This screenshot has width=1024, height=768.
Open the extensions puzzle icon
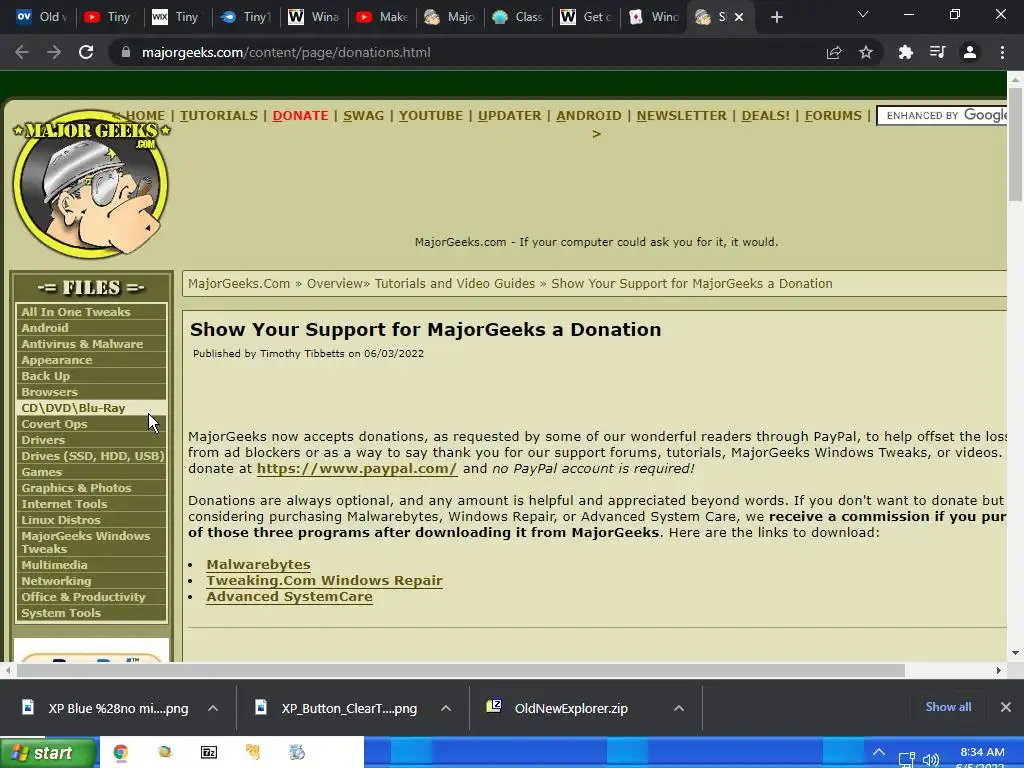point(906,52)
